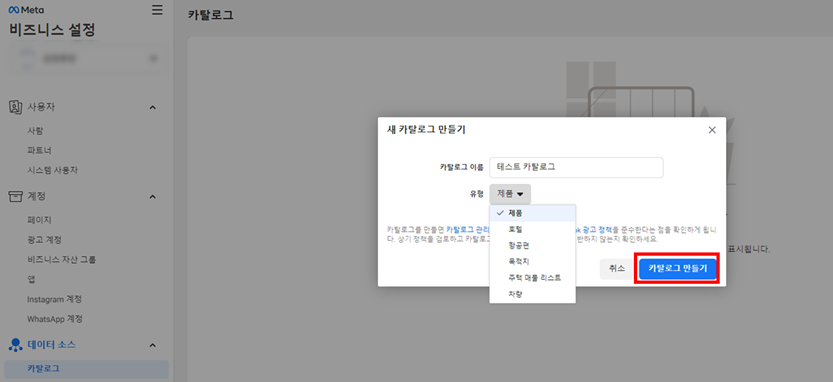
Task: Open the business account selector dropdown
Action: 87,58
